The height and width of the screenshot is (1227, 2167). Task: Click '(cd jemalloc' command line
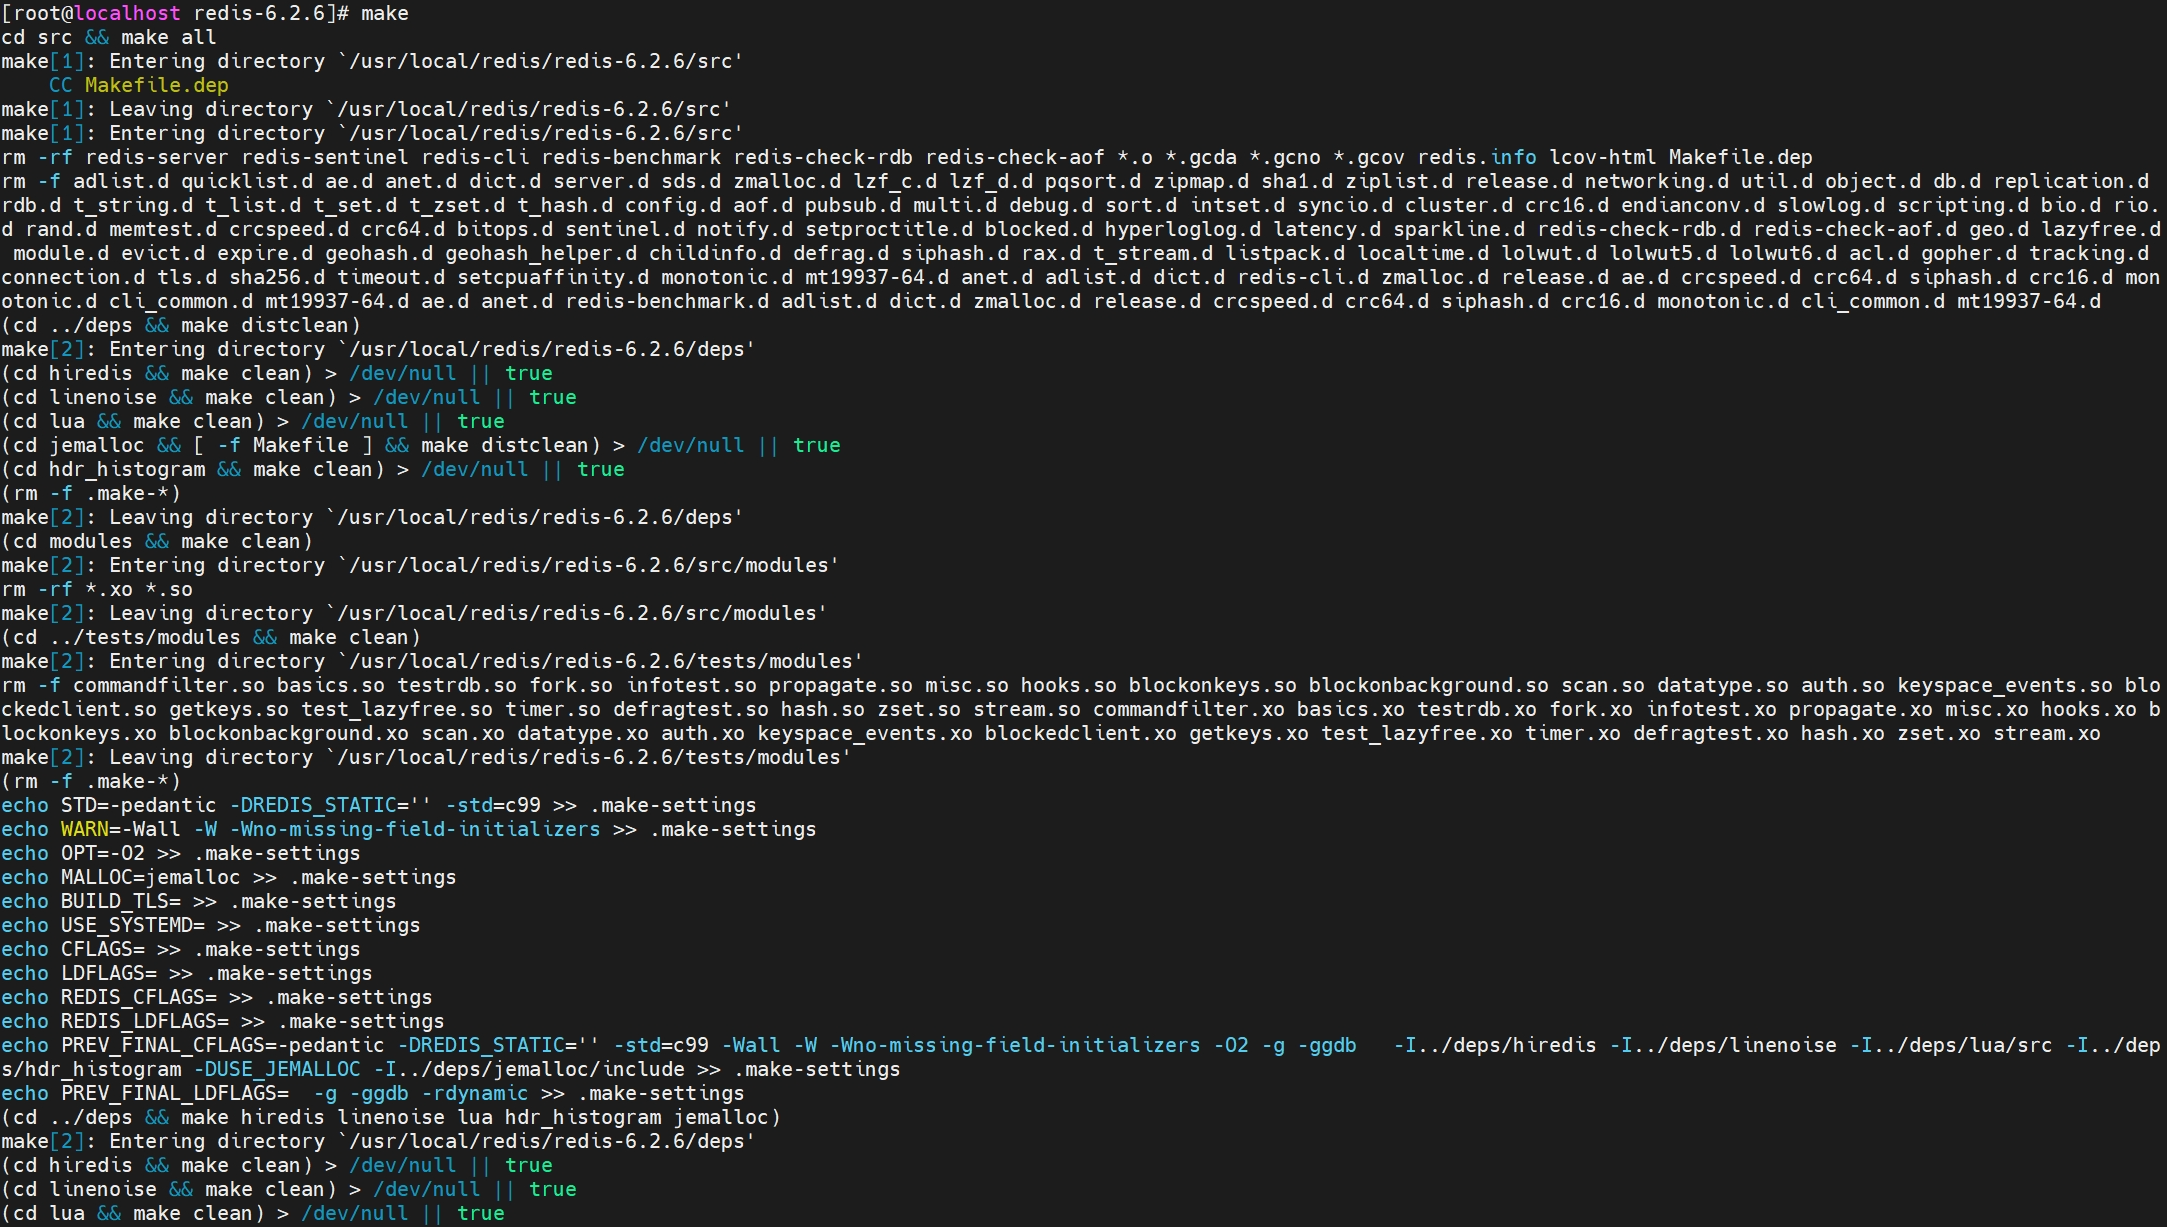[421, 445]
